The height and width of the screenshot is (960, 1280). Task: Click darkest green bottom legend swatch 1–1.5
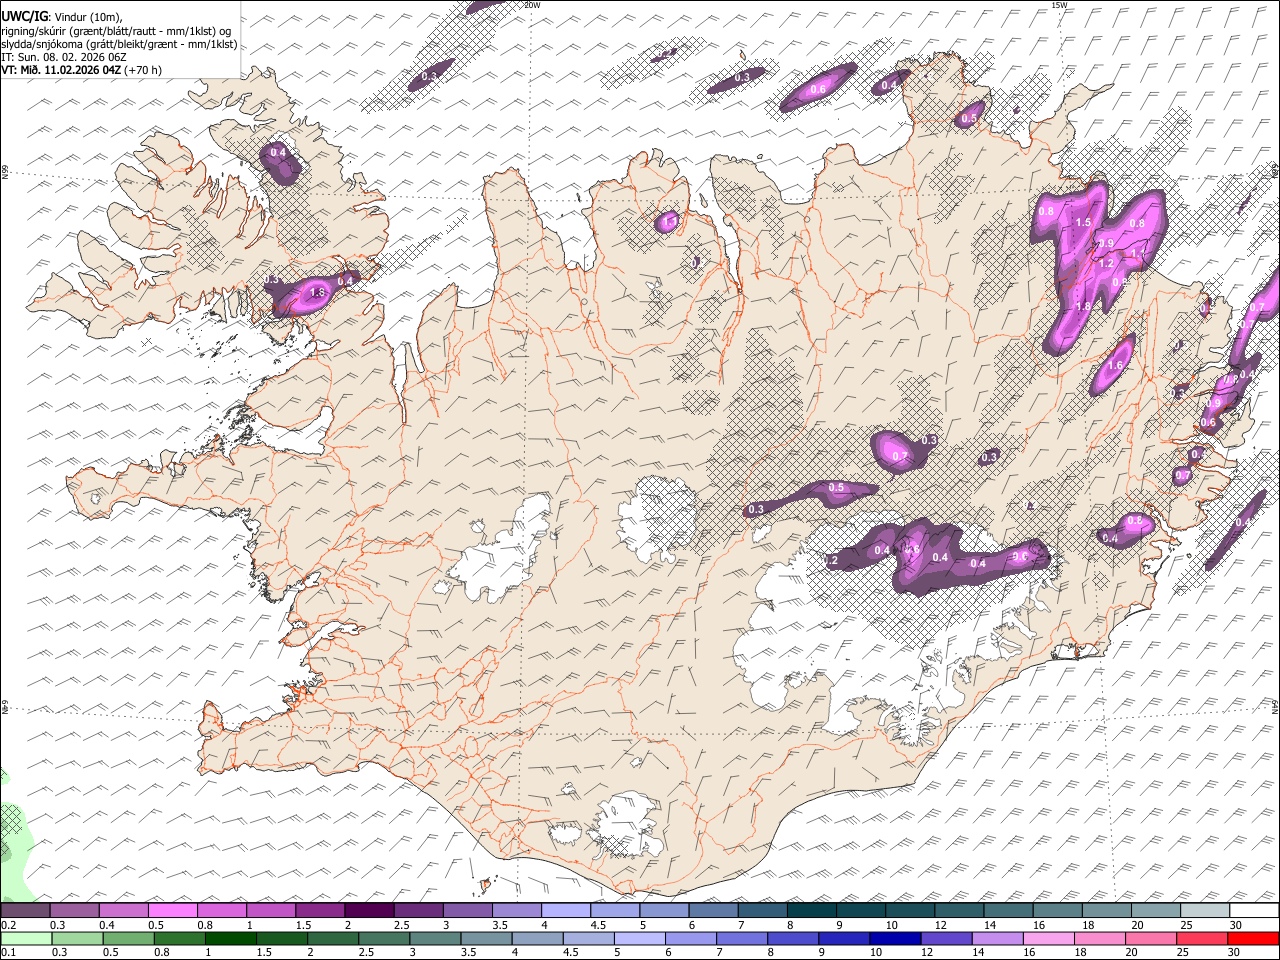[232, 939]
